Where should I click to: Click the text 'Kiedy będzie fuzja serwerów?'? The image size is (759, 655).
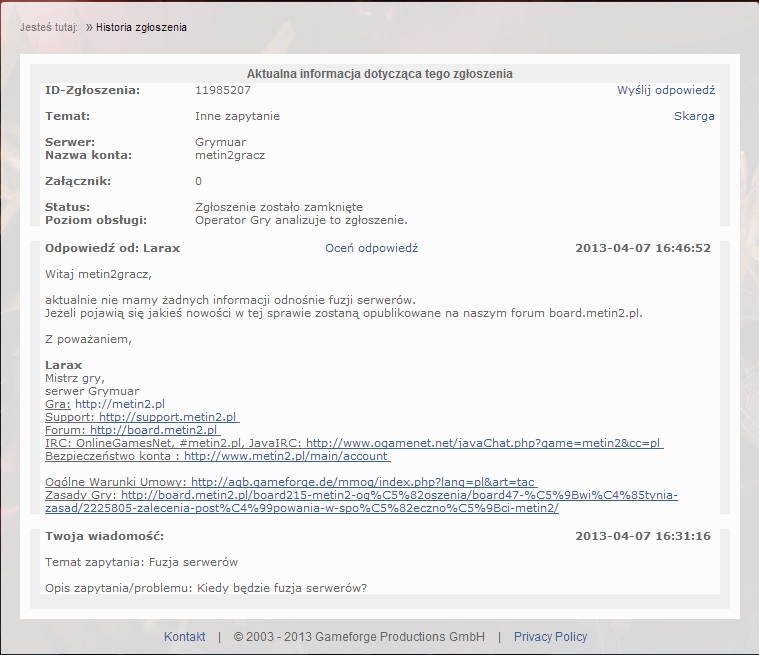pyautogui.click(x=282, y=589)
